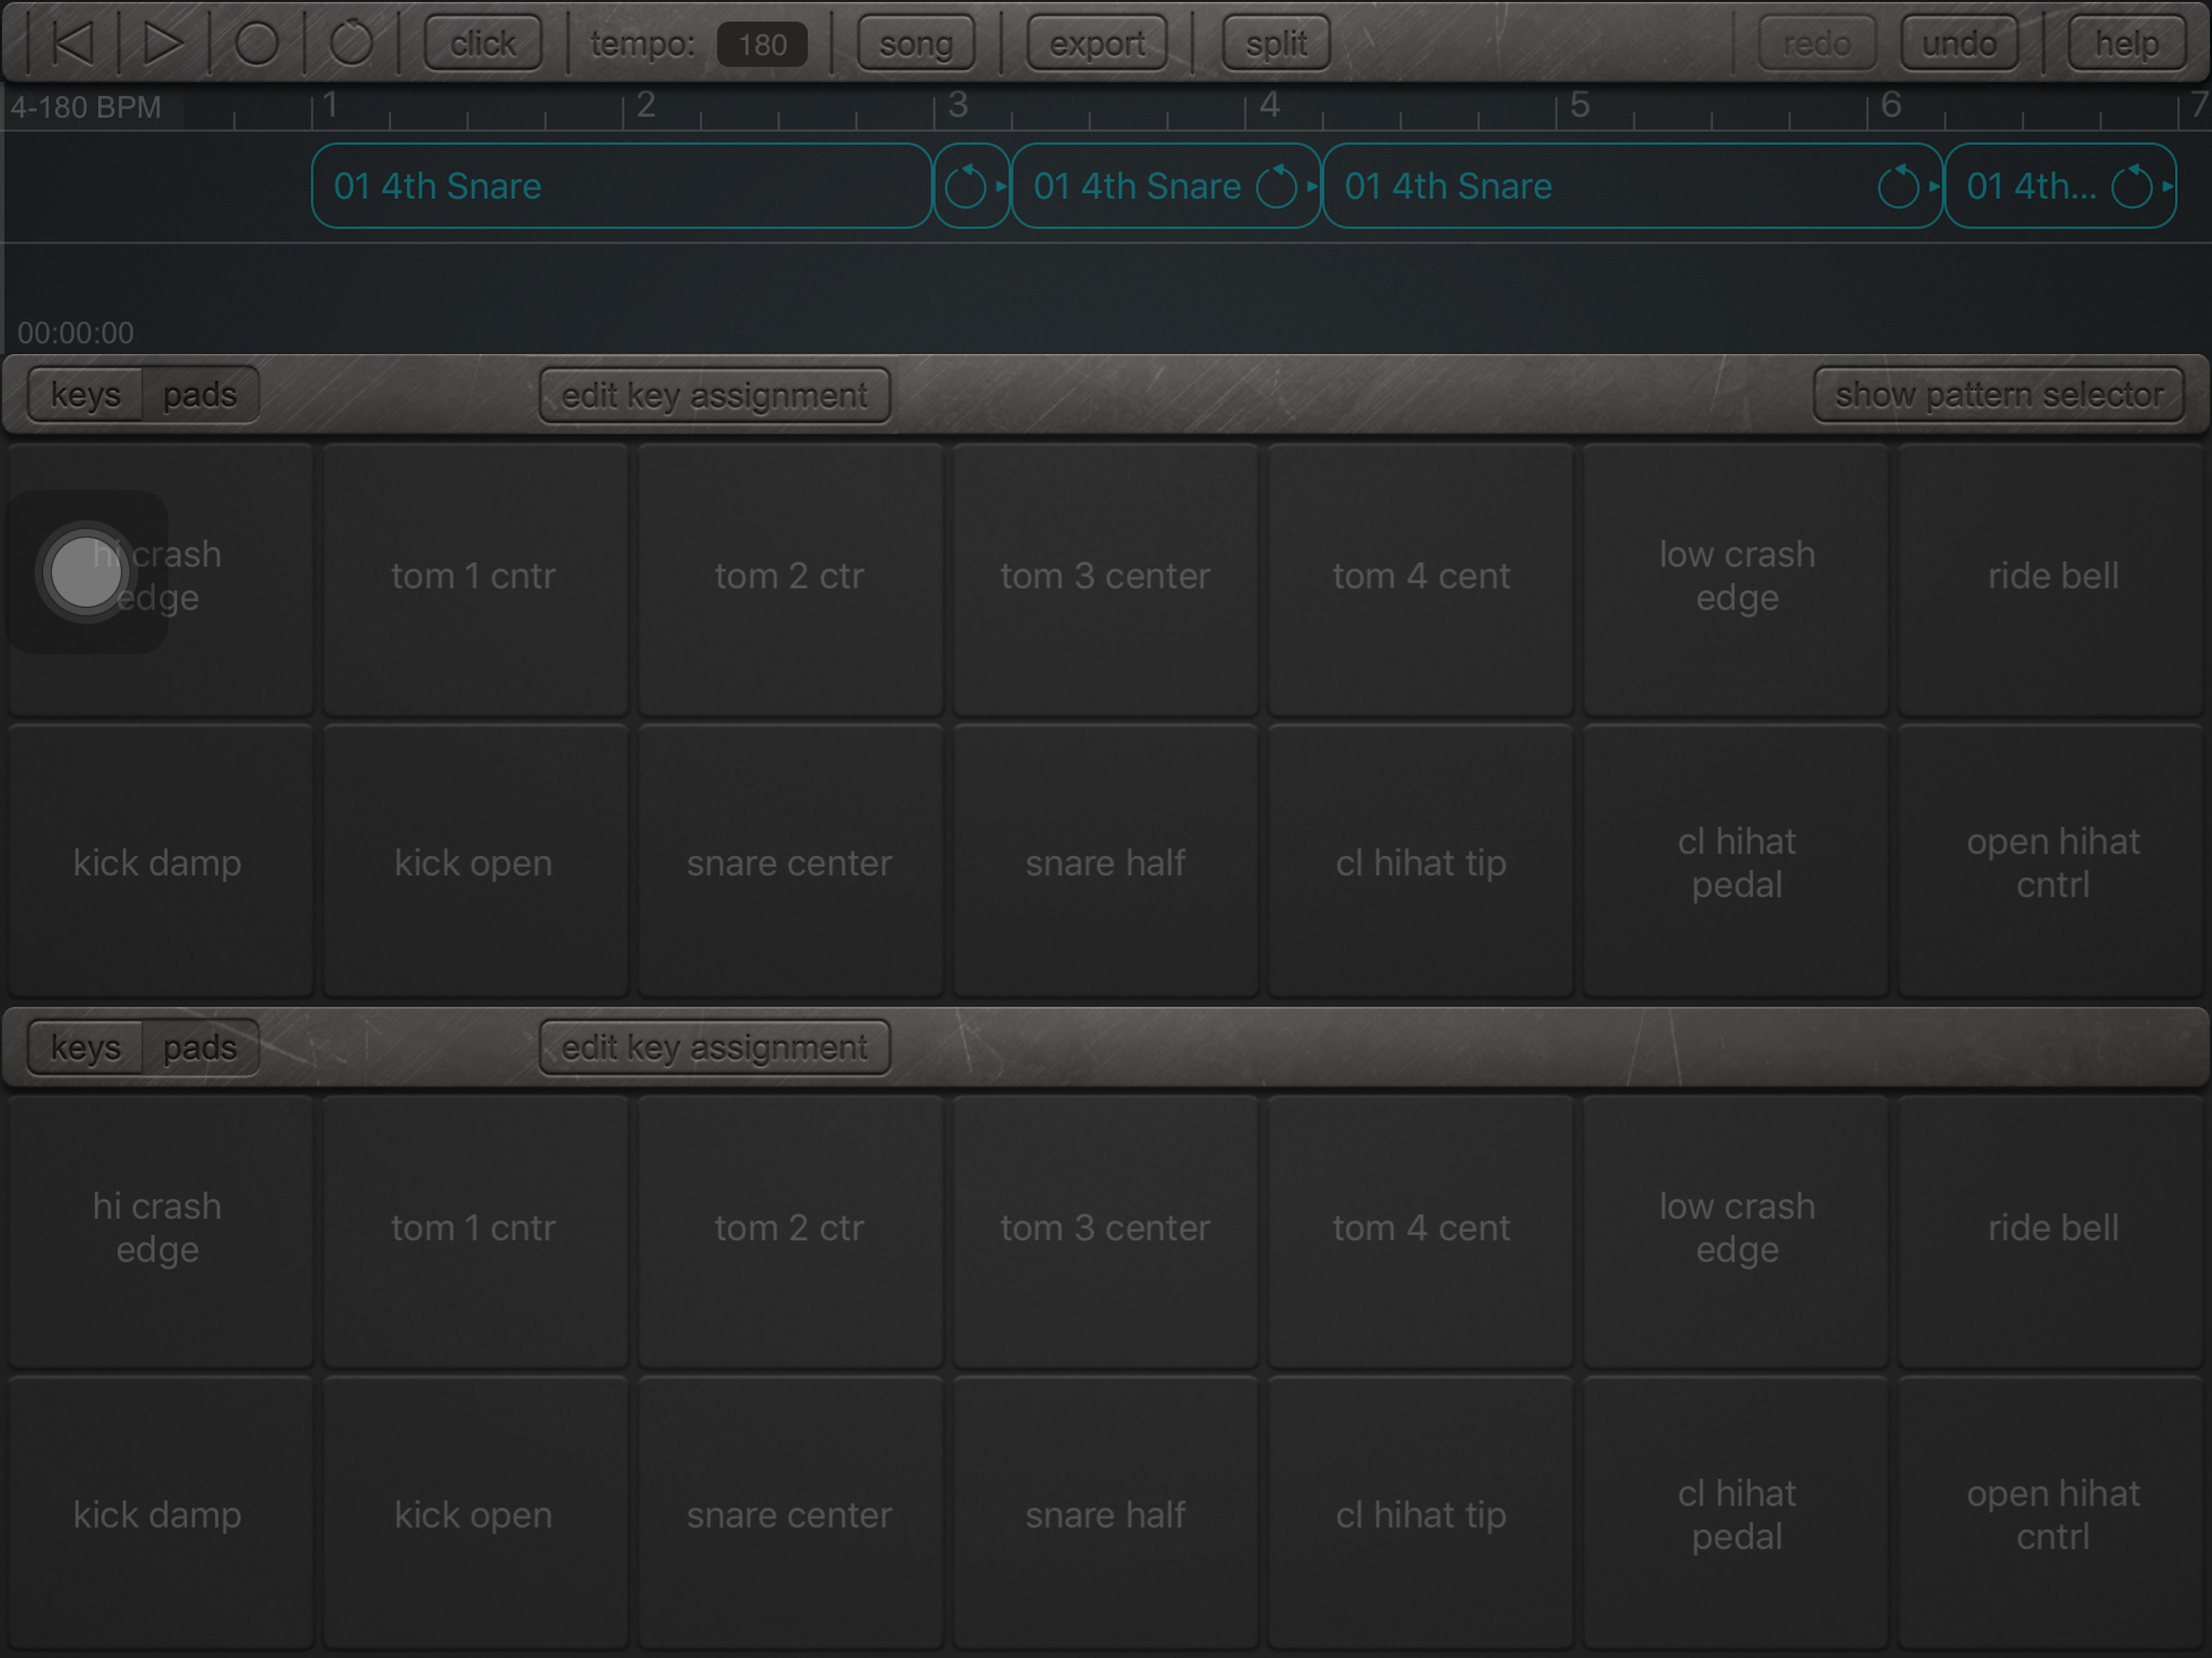Click loop icon on third 4th Snare clip
Image resolution: width=2212 pixels, height=1658 pixels.
pyautogui.click(x=1898, y=187)
